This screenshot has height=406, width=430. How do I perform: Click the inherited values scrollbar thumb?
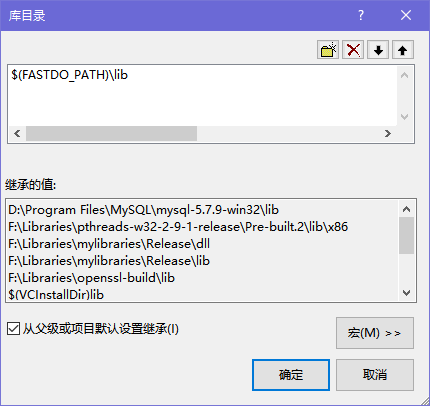406,235
